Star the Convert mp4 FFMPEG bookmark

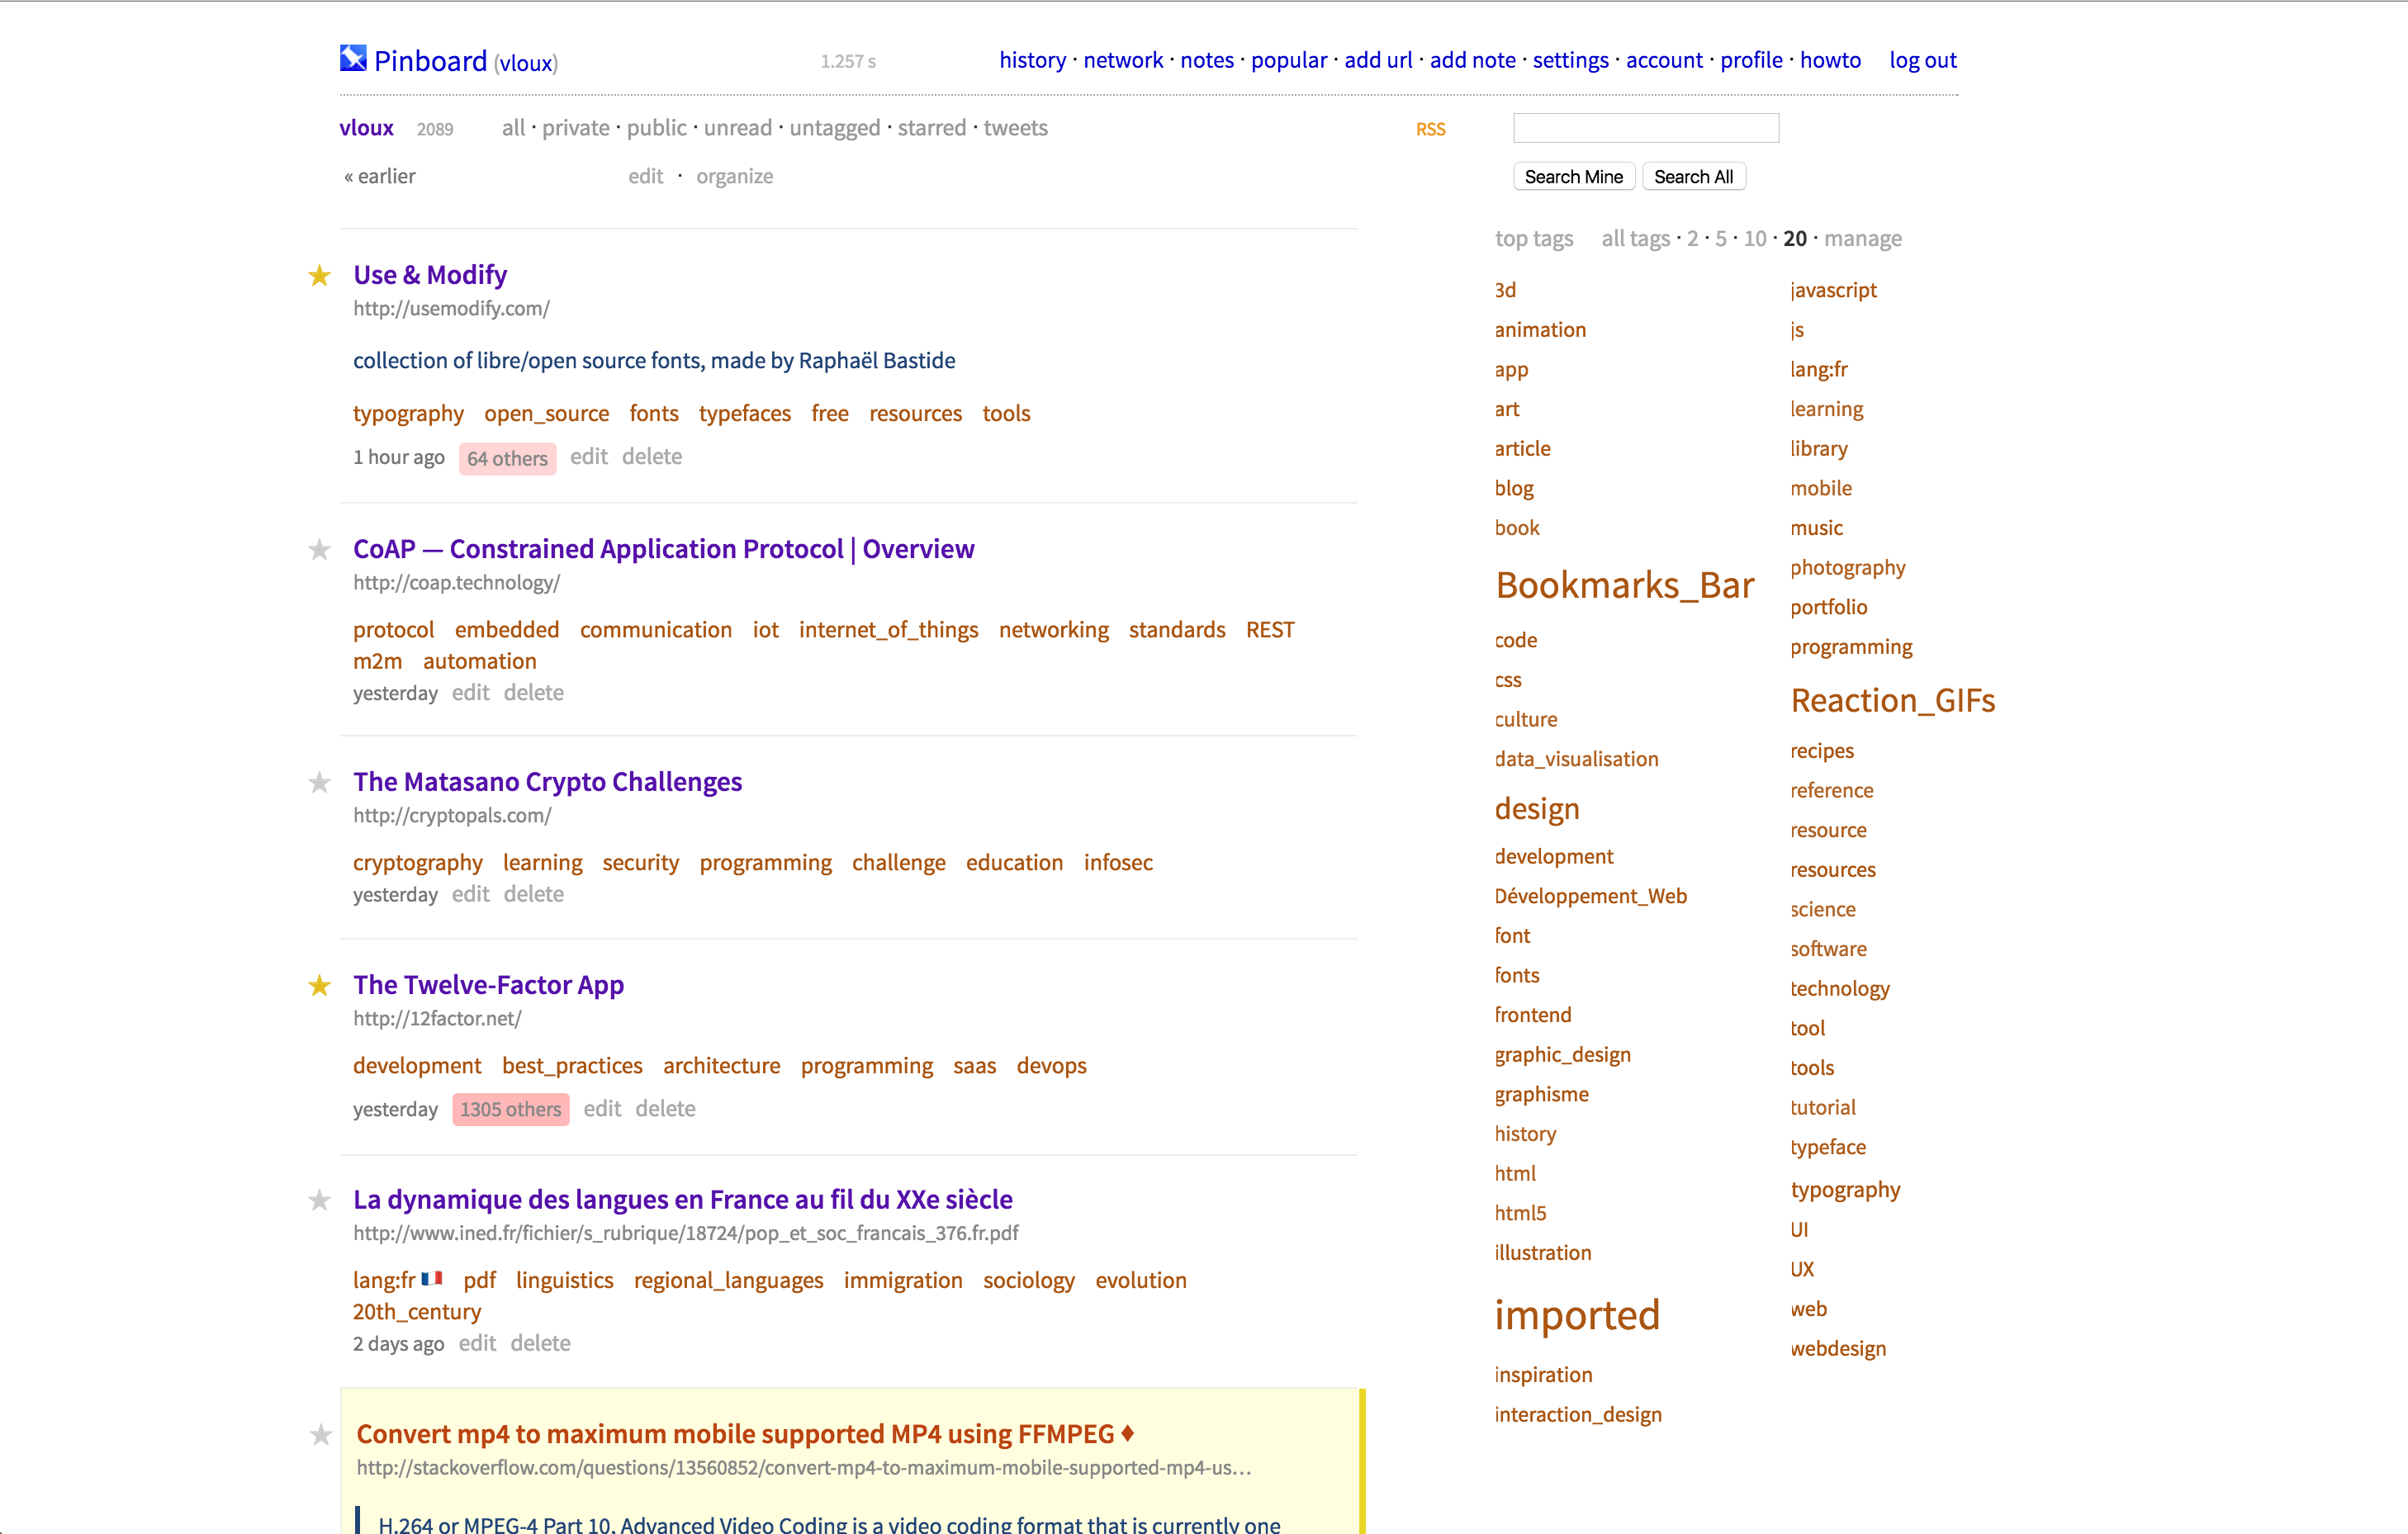point(320,1435)
